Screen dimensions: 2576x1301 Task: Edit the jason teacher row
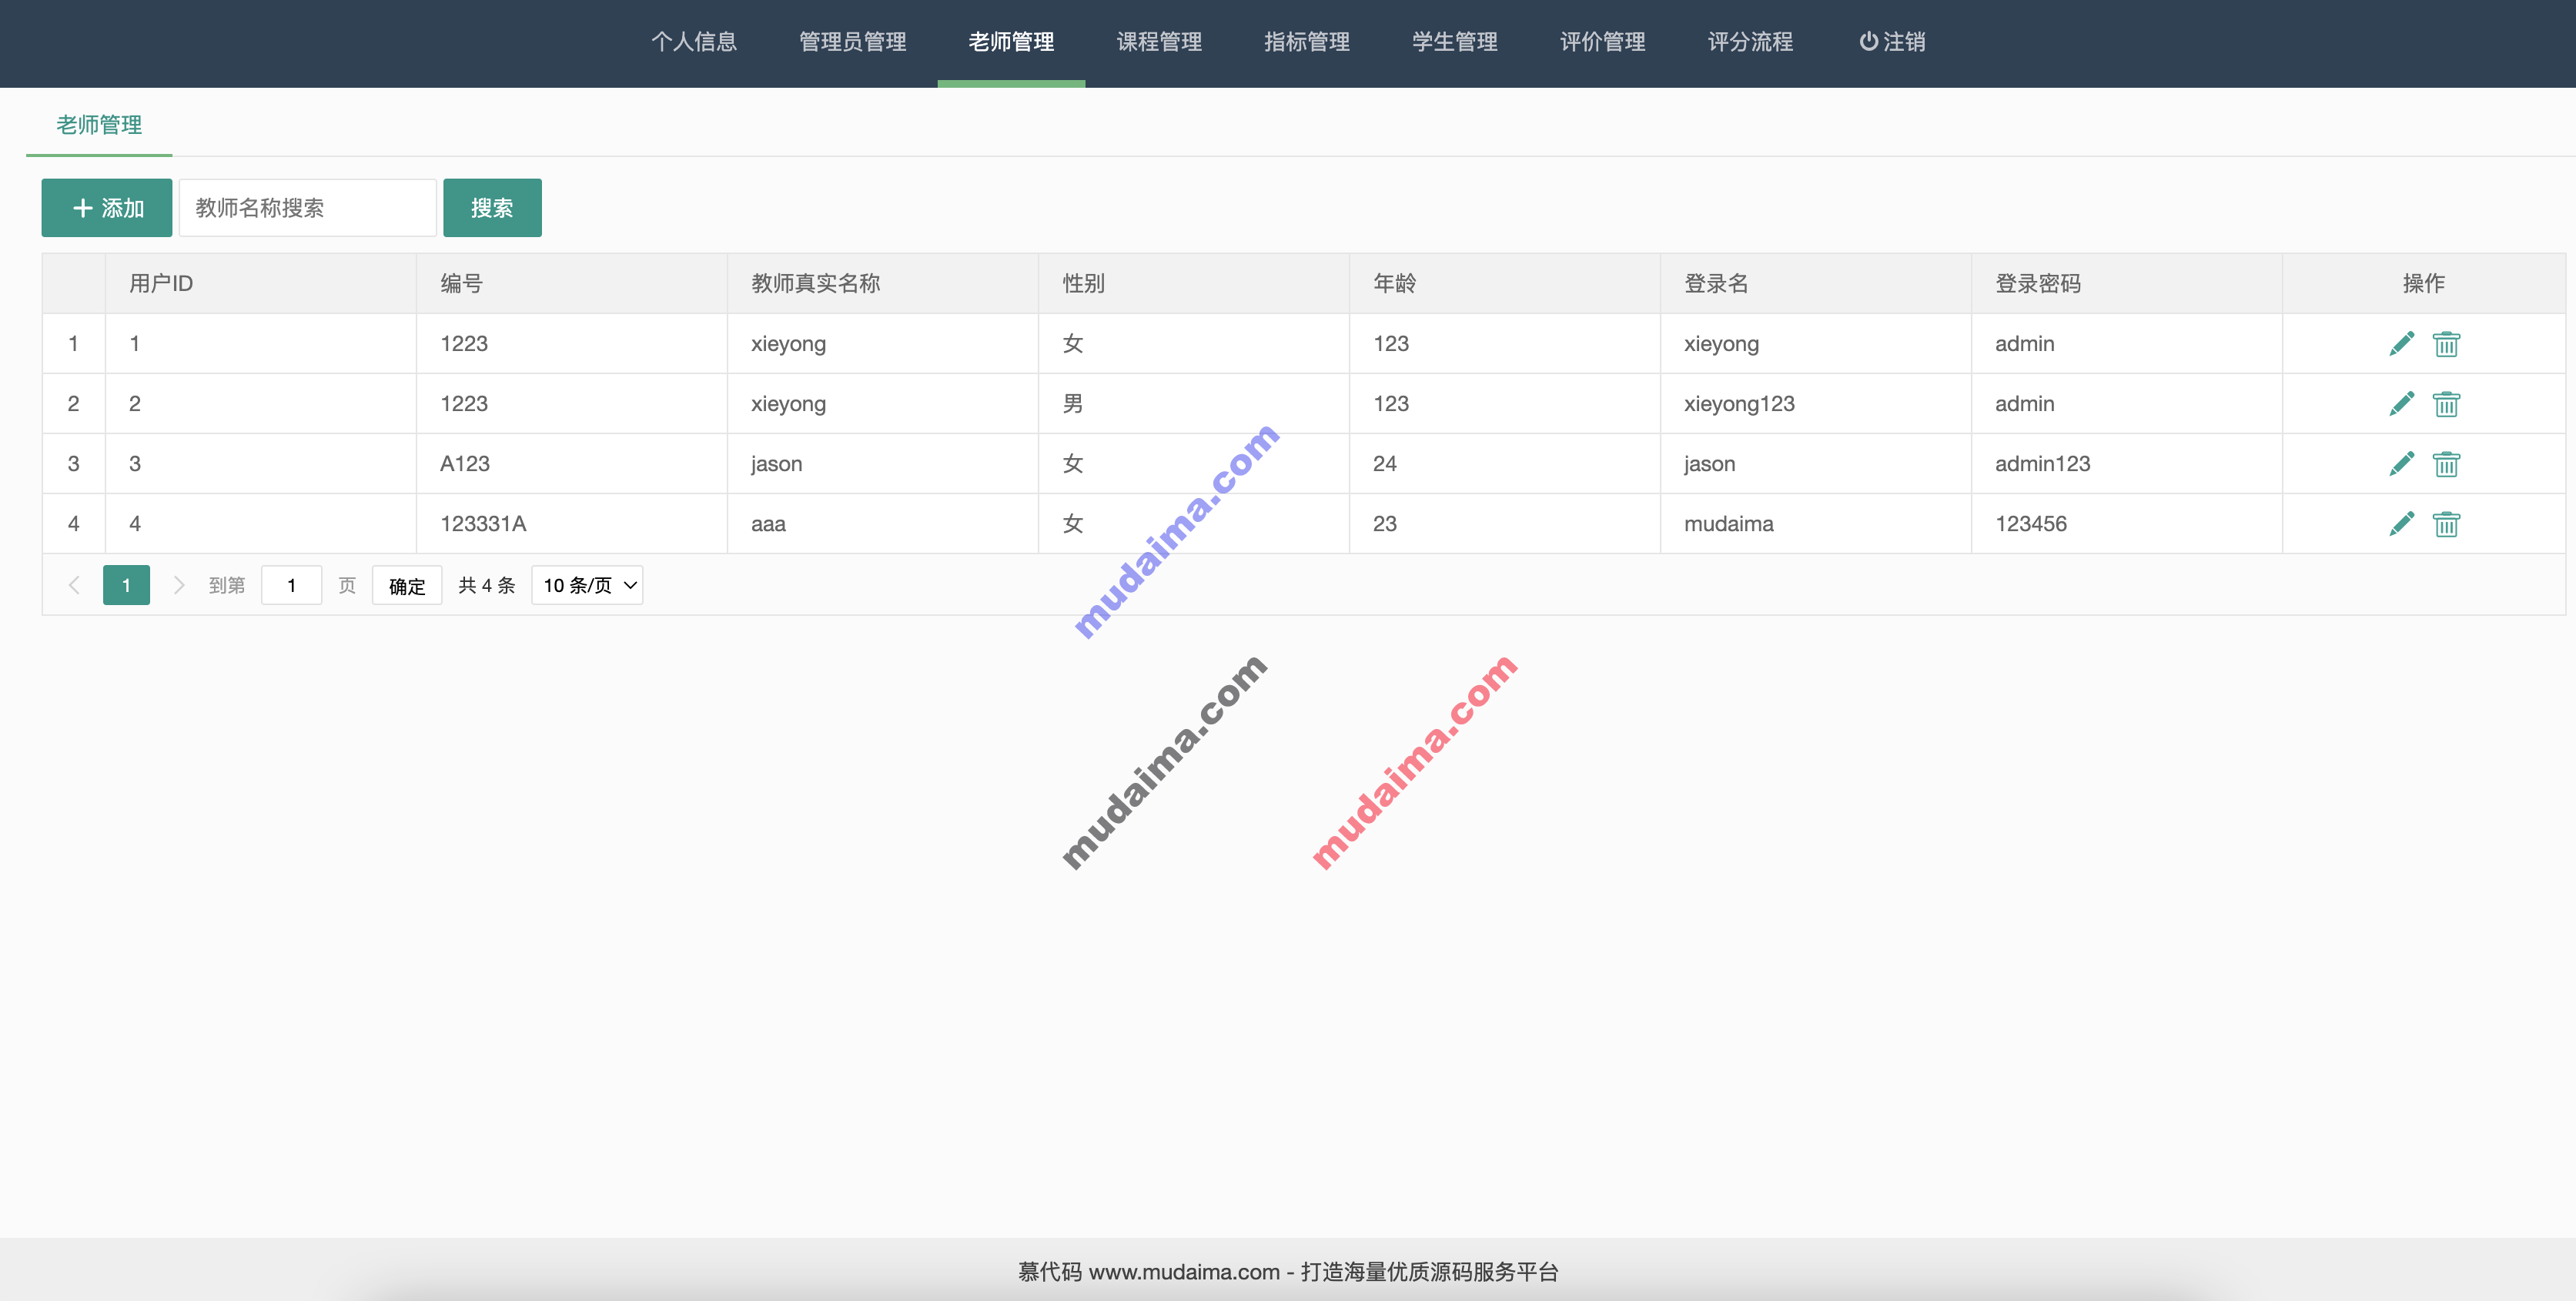point(2401,464)
